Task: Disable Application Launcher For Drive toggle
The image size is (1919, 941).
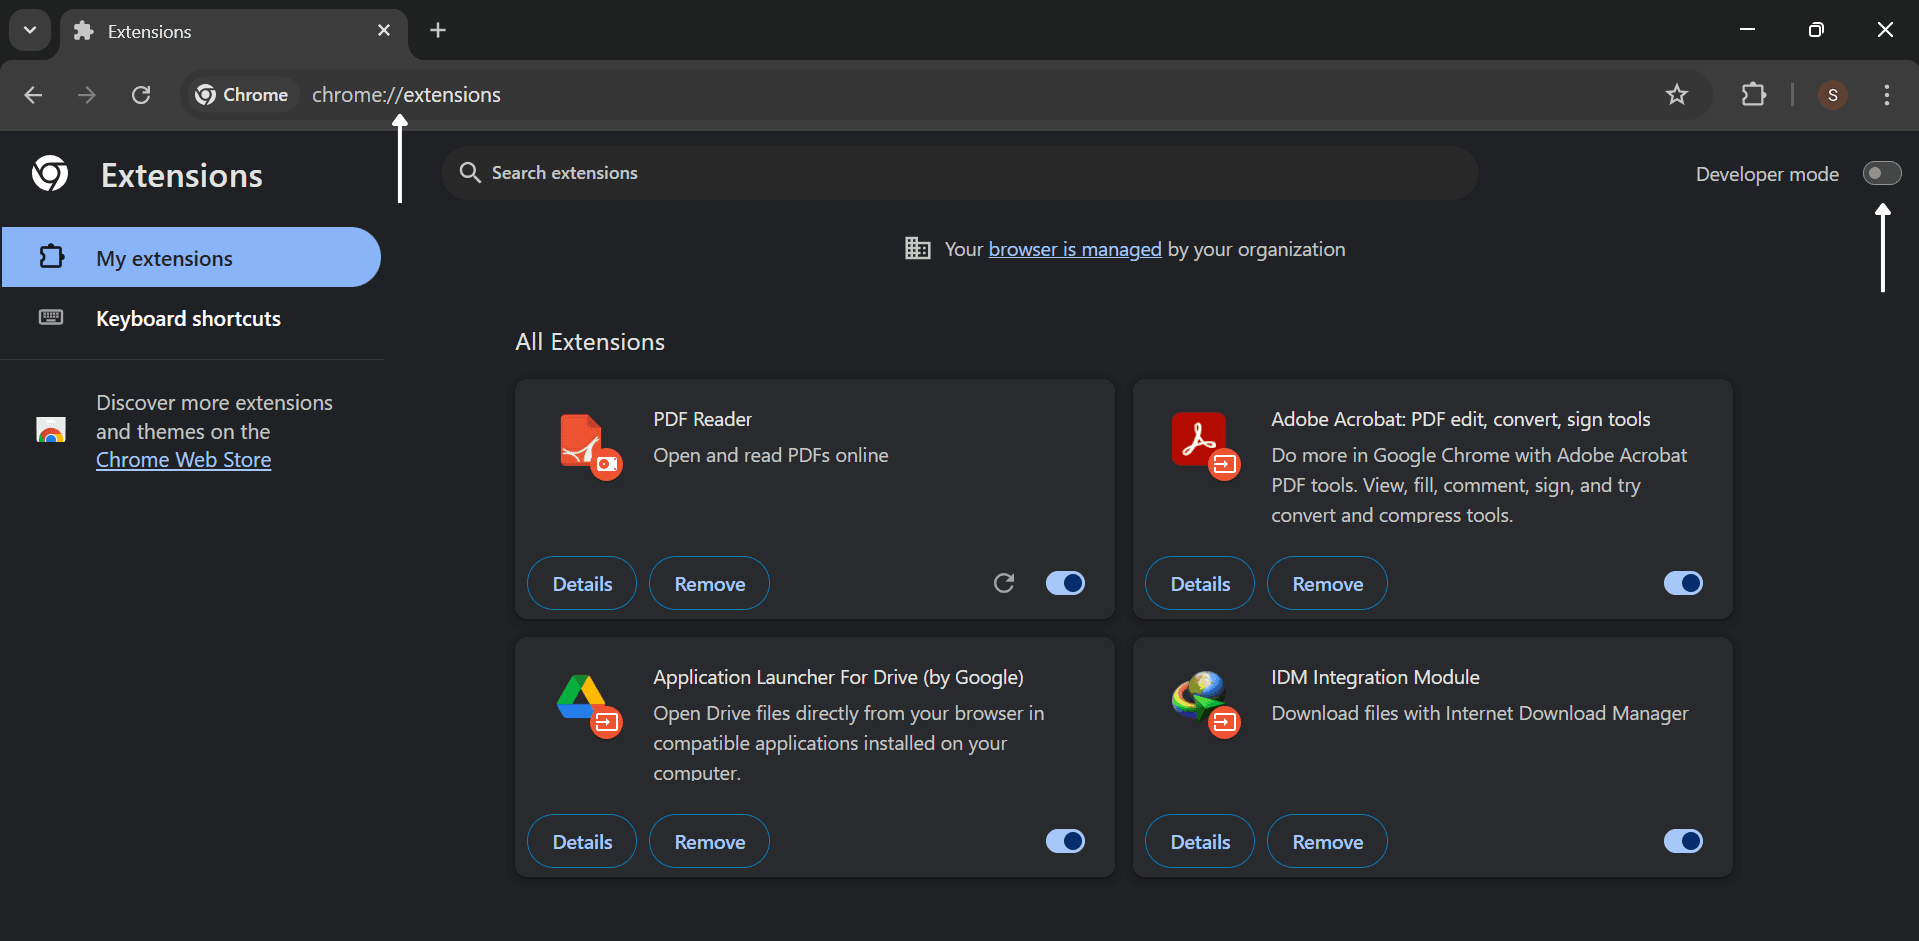Action: (x=1065, y=841)
